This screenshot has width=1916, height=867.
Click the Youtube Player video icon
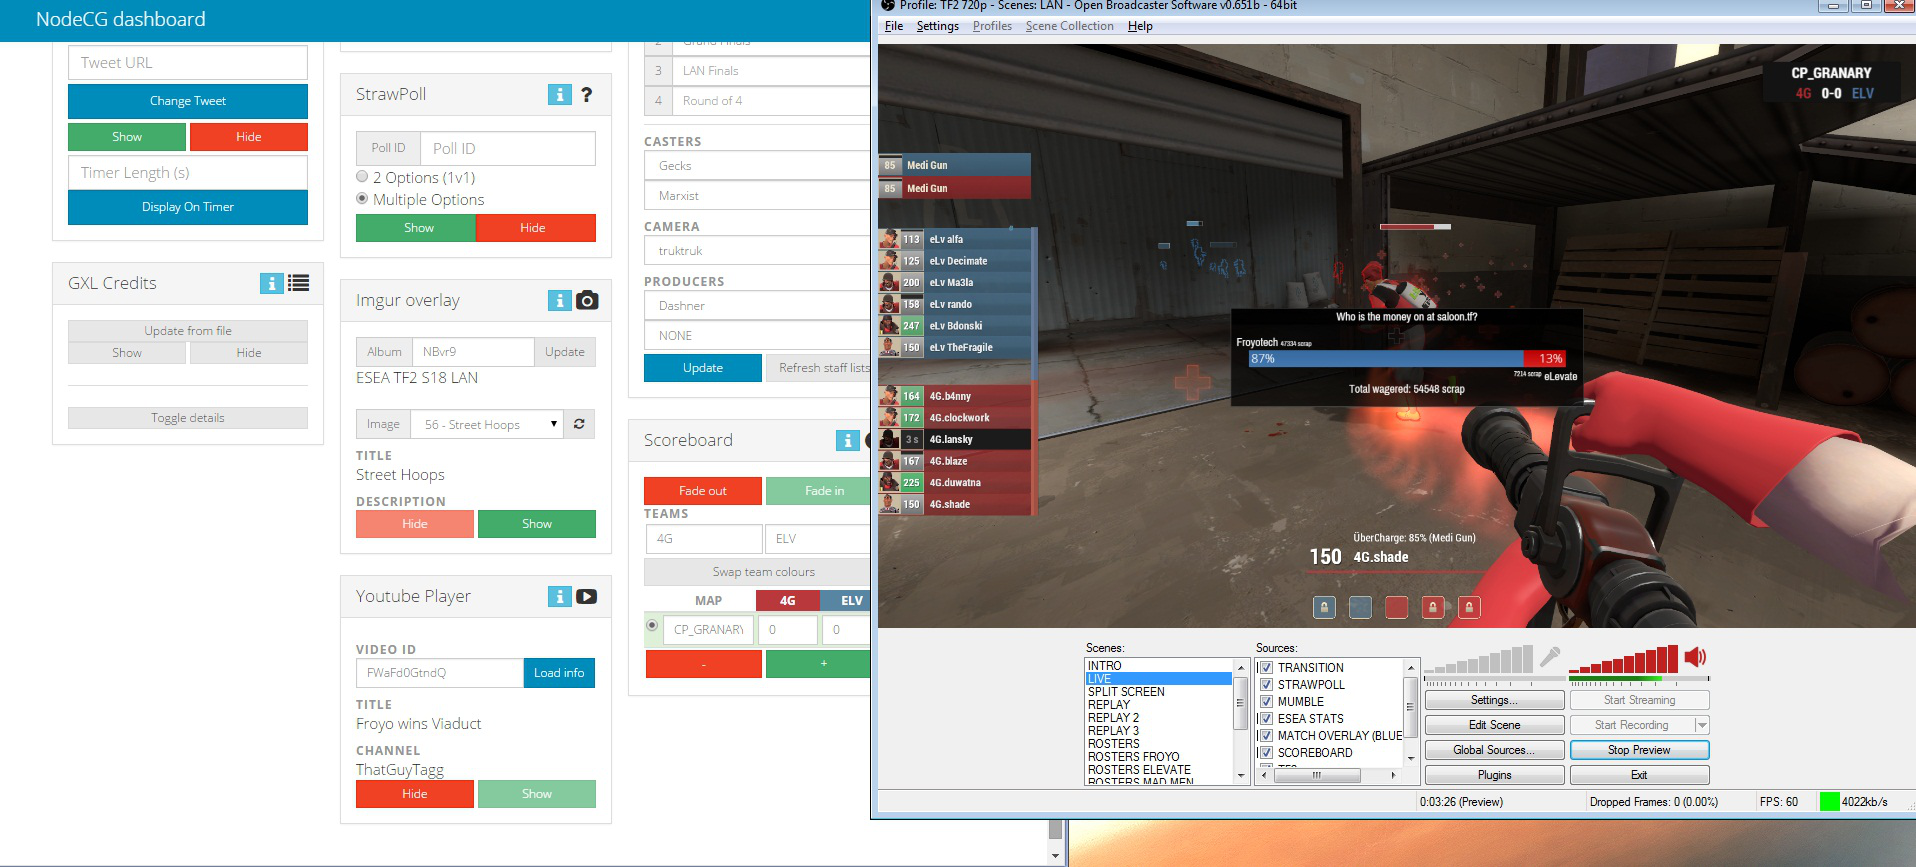click(x=587, y=596)
